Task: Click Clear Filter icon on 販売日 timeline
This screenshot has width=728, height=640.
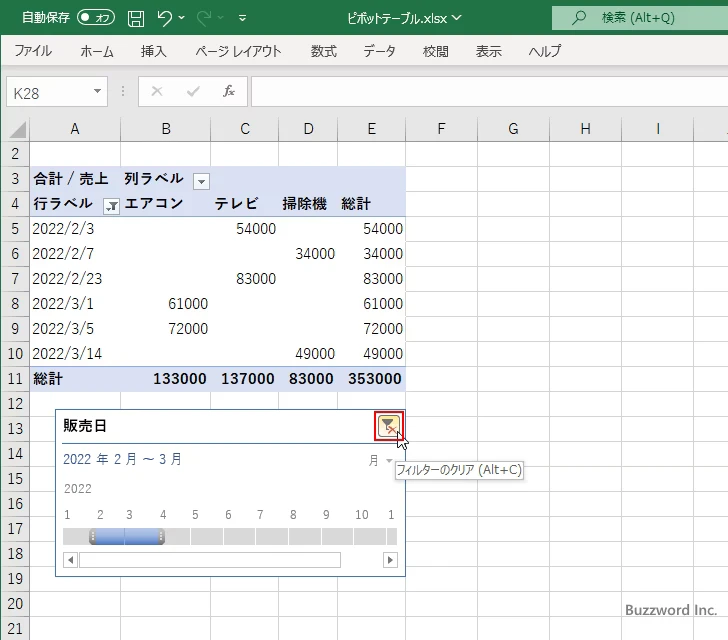Action: (x=389, y=425)
